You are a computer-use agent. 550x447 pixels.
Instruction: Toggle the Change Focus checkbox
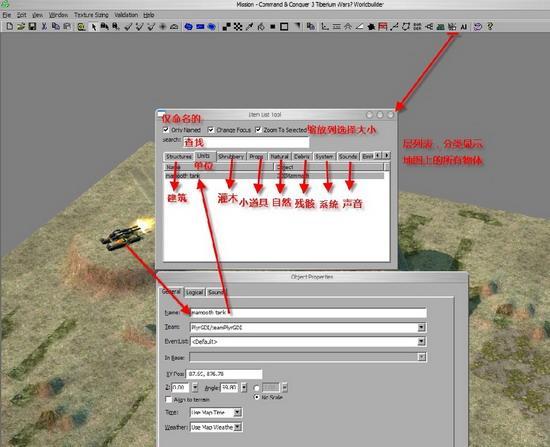(211, 130)
